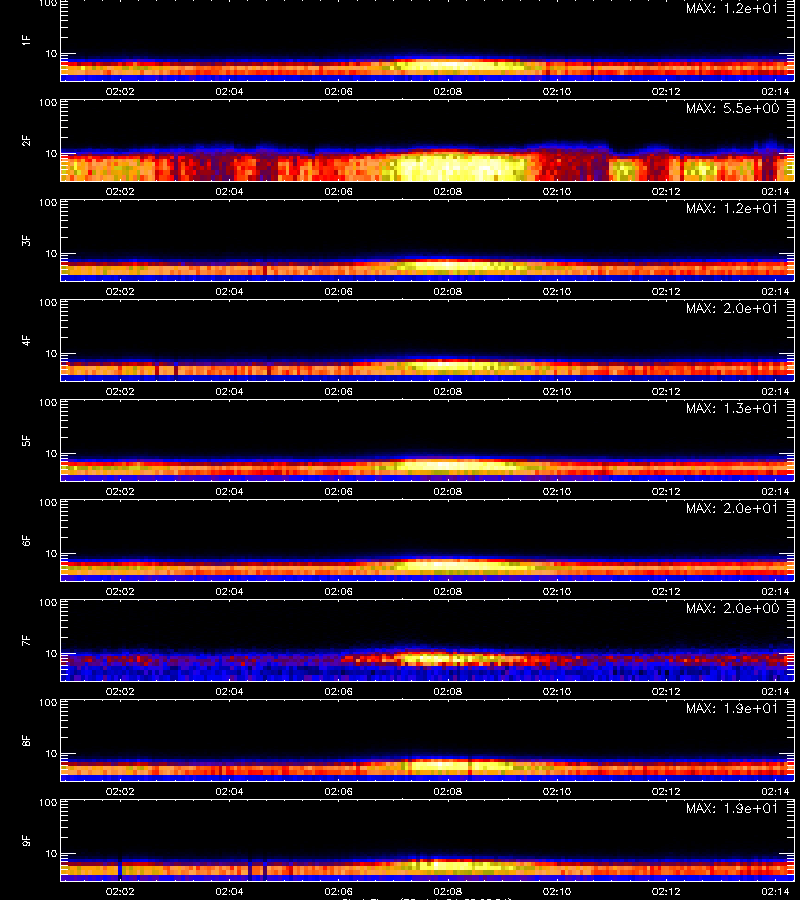Select MAX: 1.9e+01 text in 9F panel
The image size is (800, 900).
coord(732,809)
